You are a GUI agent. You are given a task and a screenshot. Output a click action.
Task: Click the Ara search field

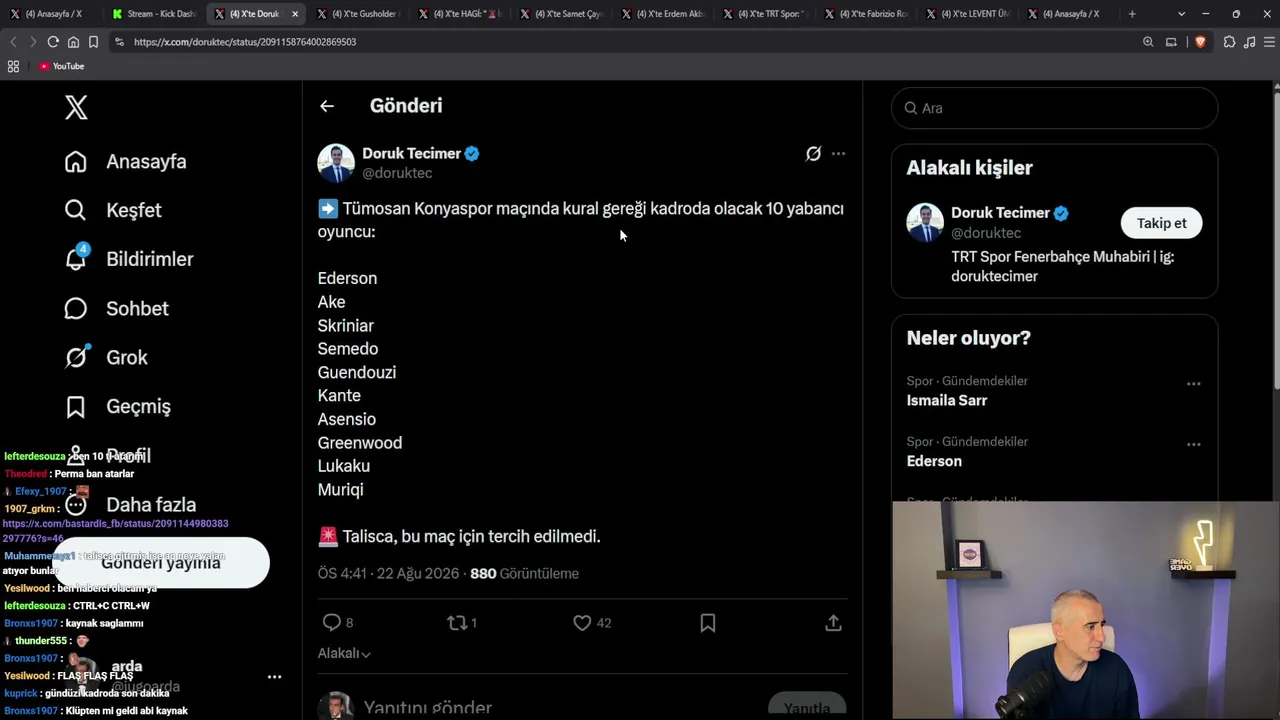(1054, 108)
